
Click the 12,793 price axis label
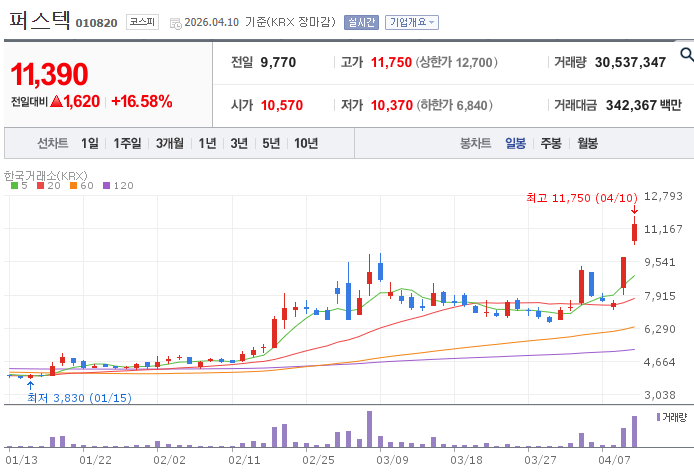663,196
